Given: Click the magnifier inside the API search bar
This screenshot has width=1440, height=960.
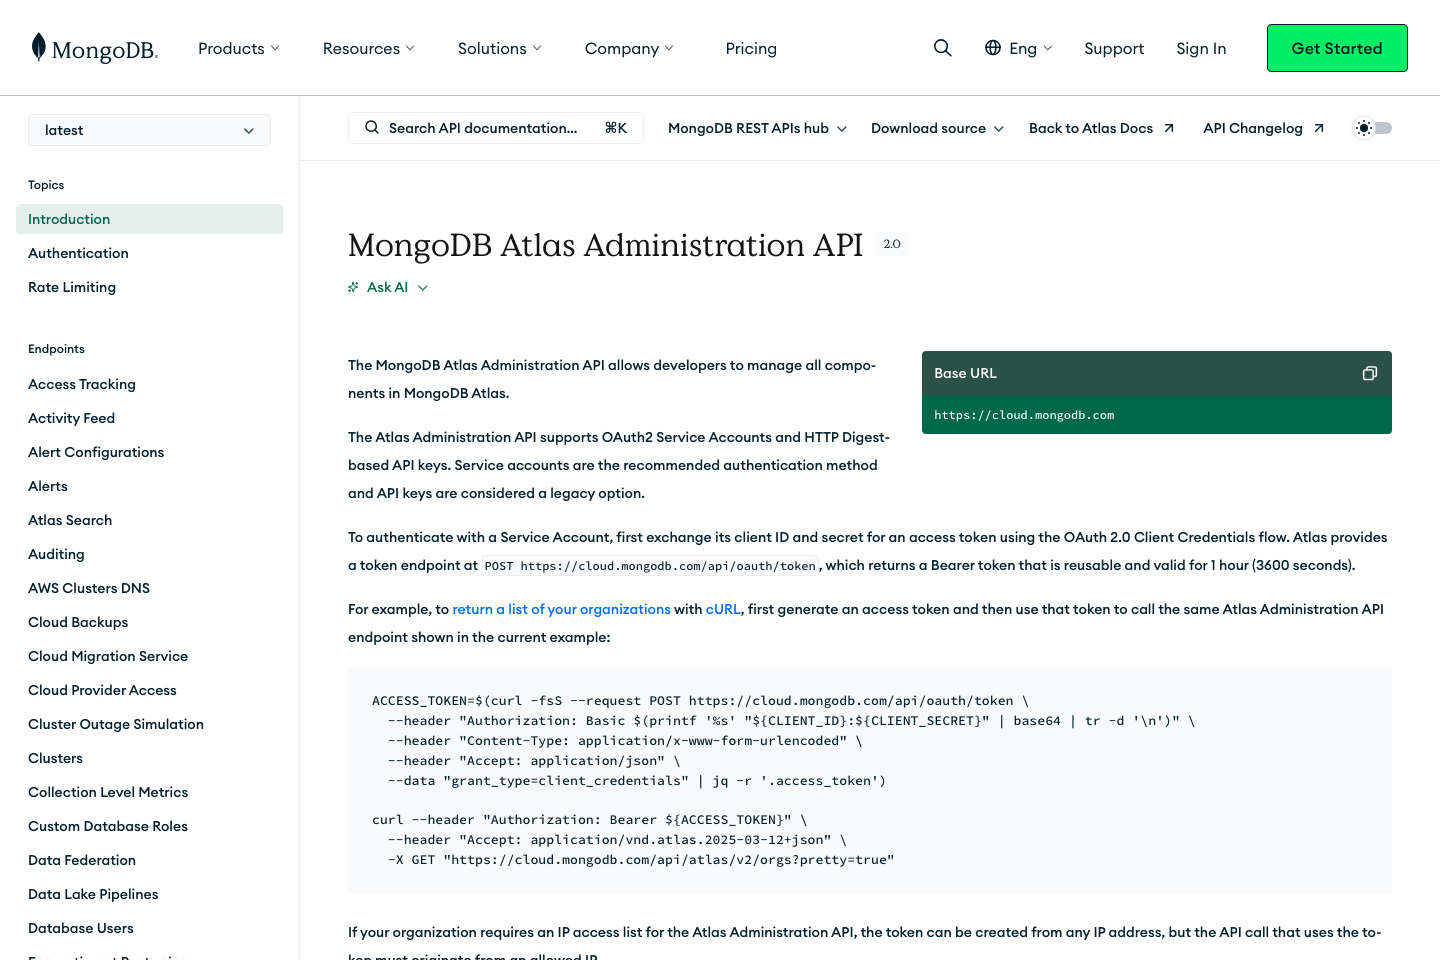Looking at the screenshot, I should 372,127.
